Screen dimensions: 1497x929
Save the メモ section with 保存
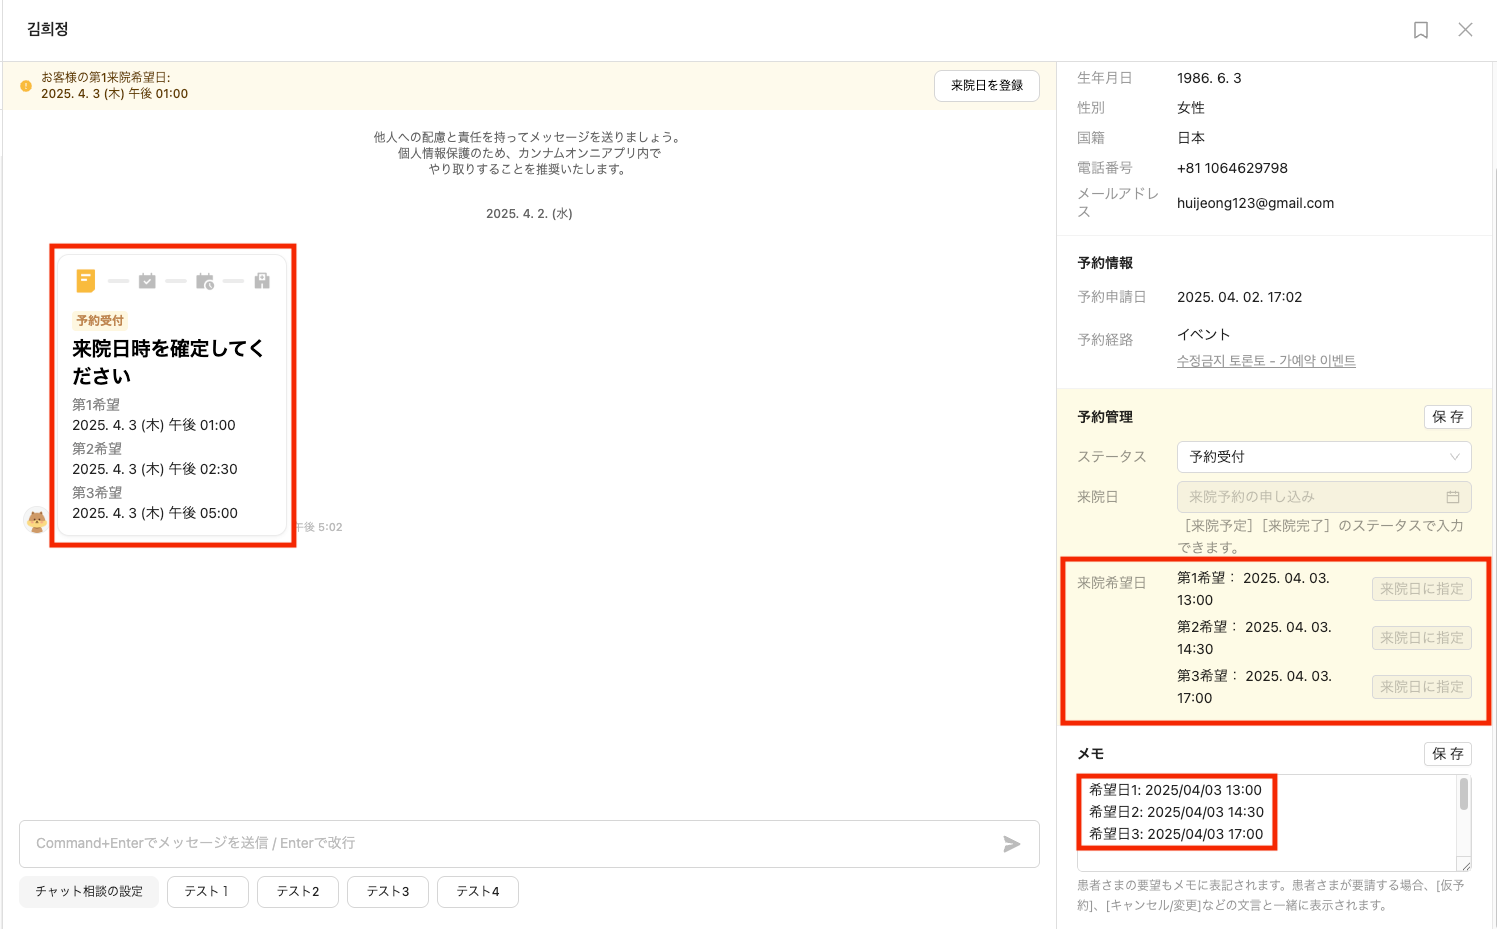1448,754
